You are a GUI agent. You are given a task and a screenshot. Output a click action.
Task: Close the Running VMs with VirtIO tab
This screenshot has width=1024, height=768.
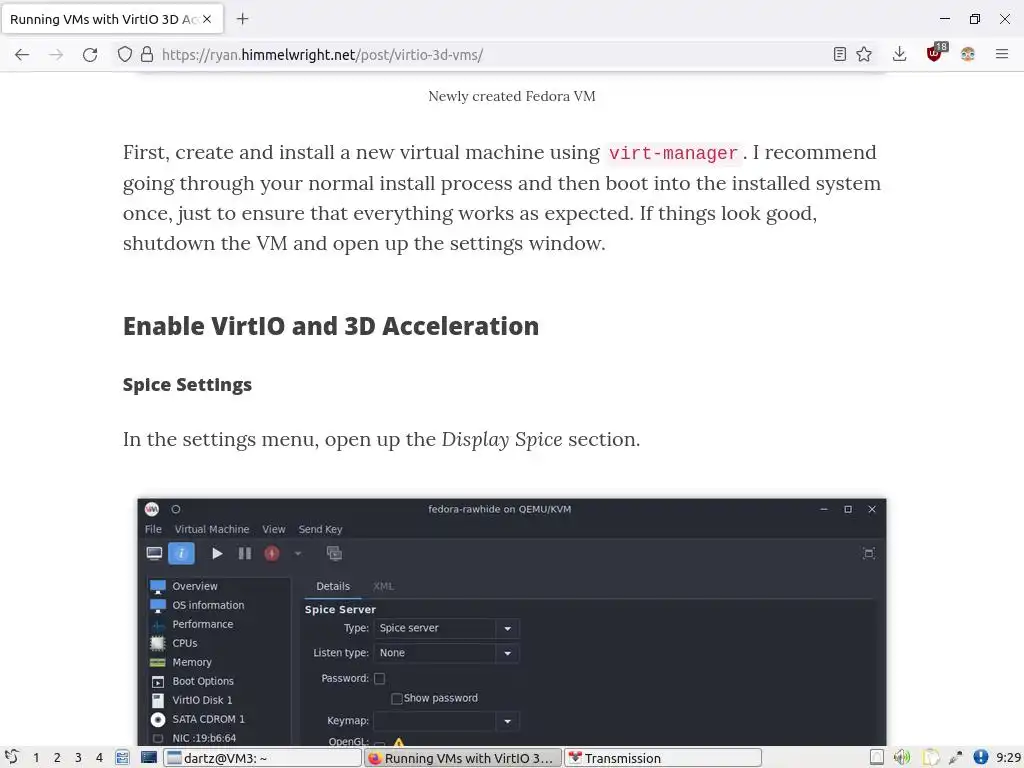point(207,19)
